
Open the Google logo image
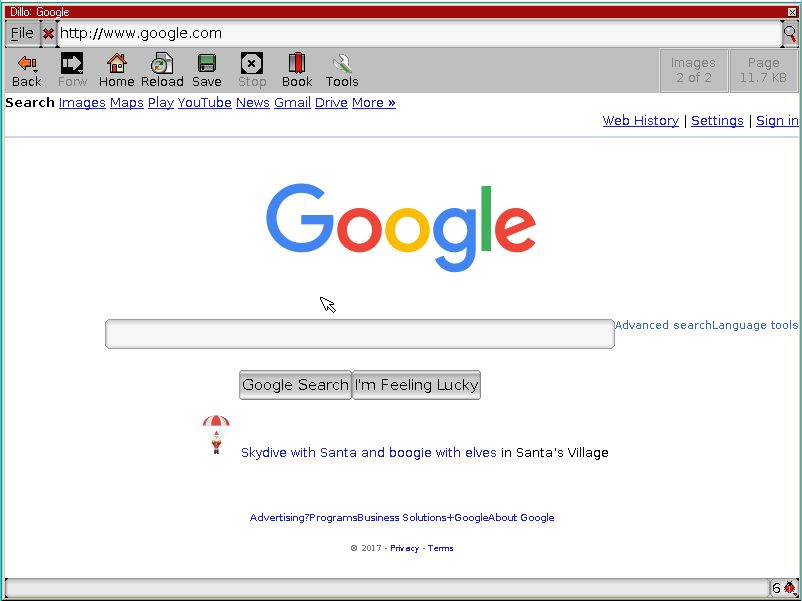pos(401,228)
